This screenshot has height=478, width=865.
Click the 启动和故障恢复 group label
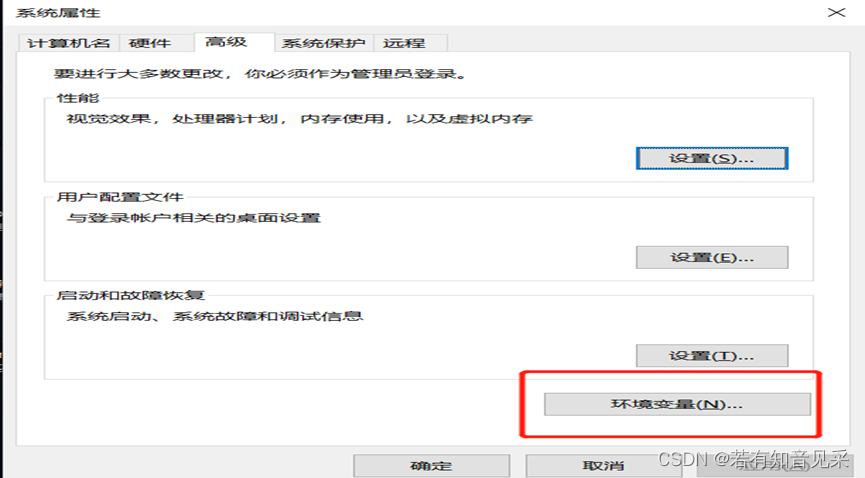pos(130,295)
